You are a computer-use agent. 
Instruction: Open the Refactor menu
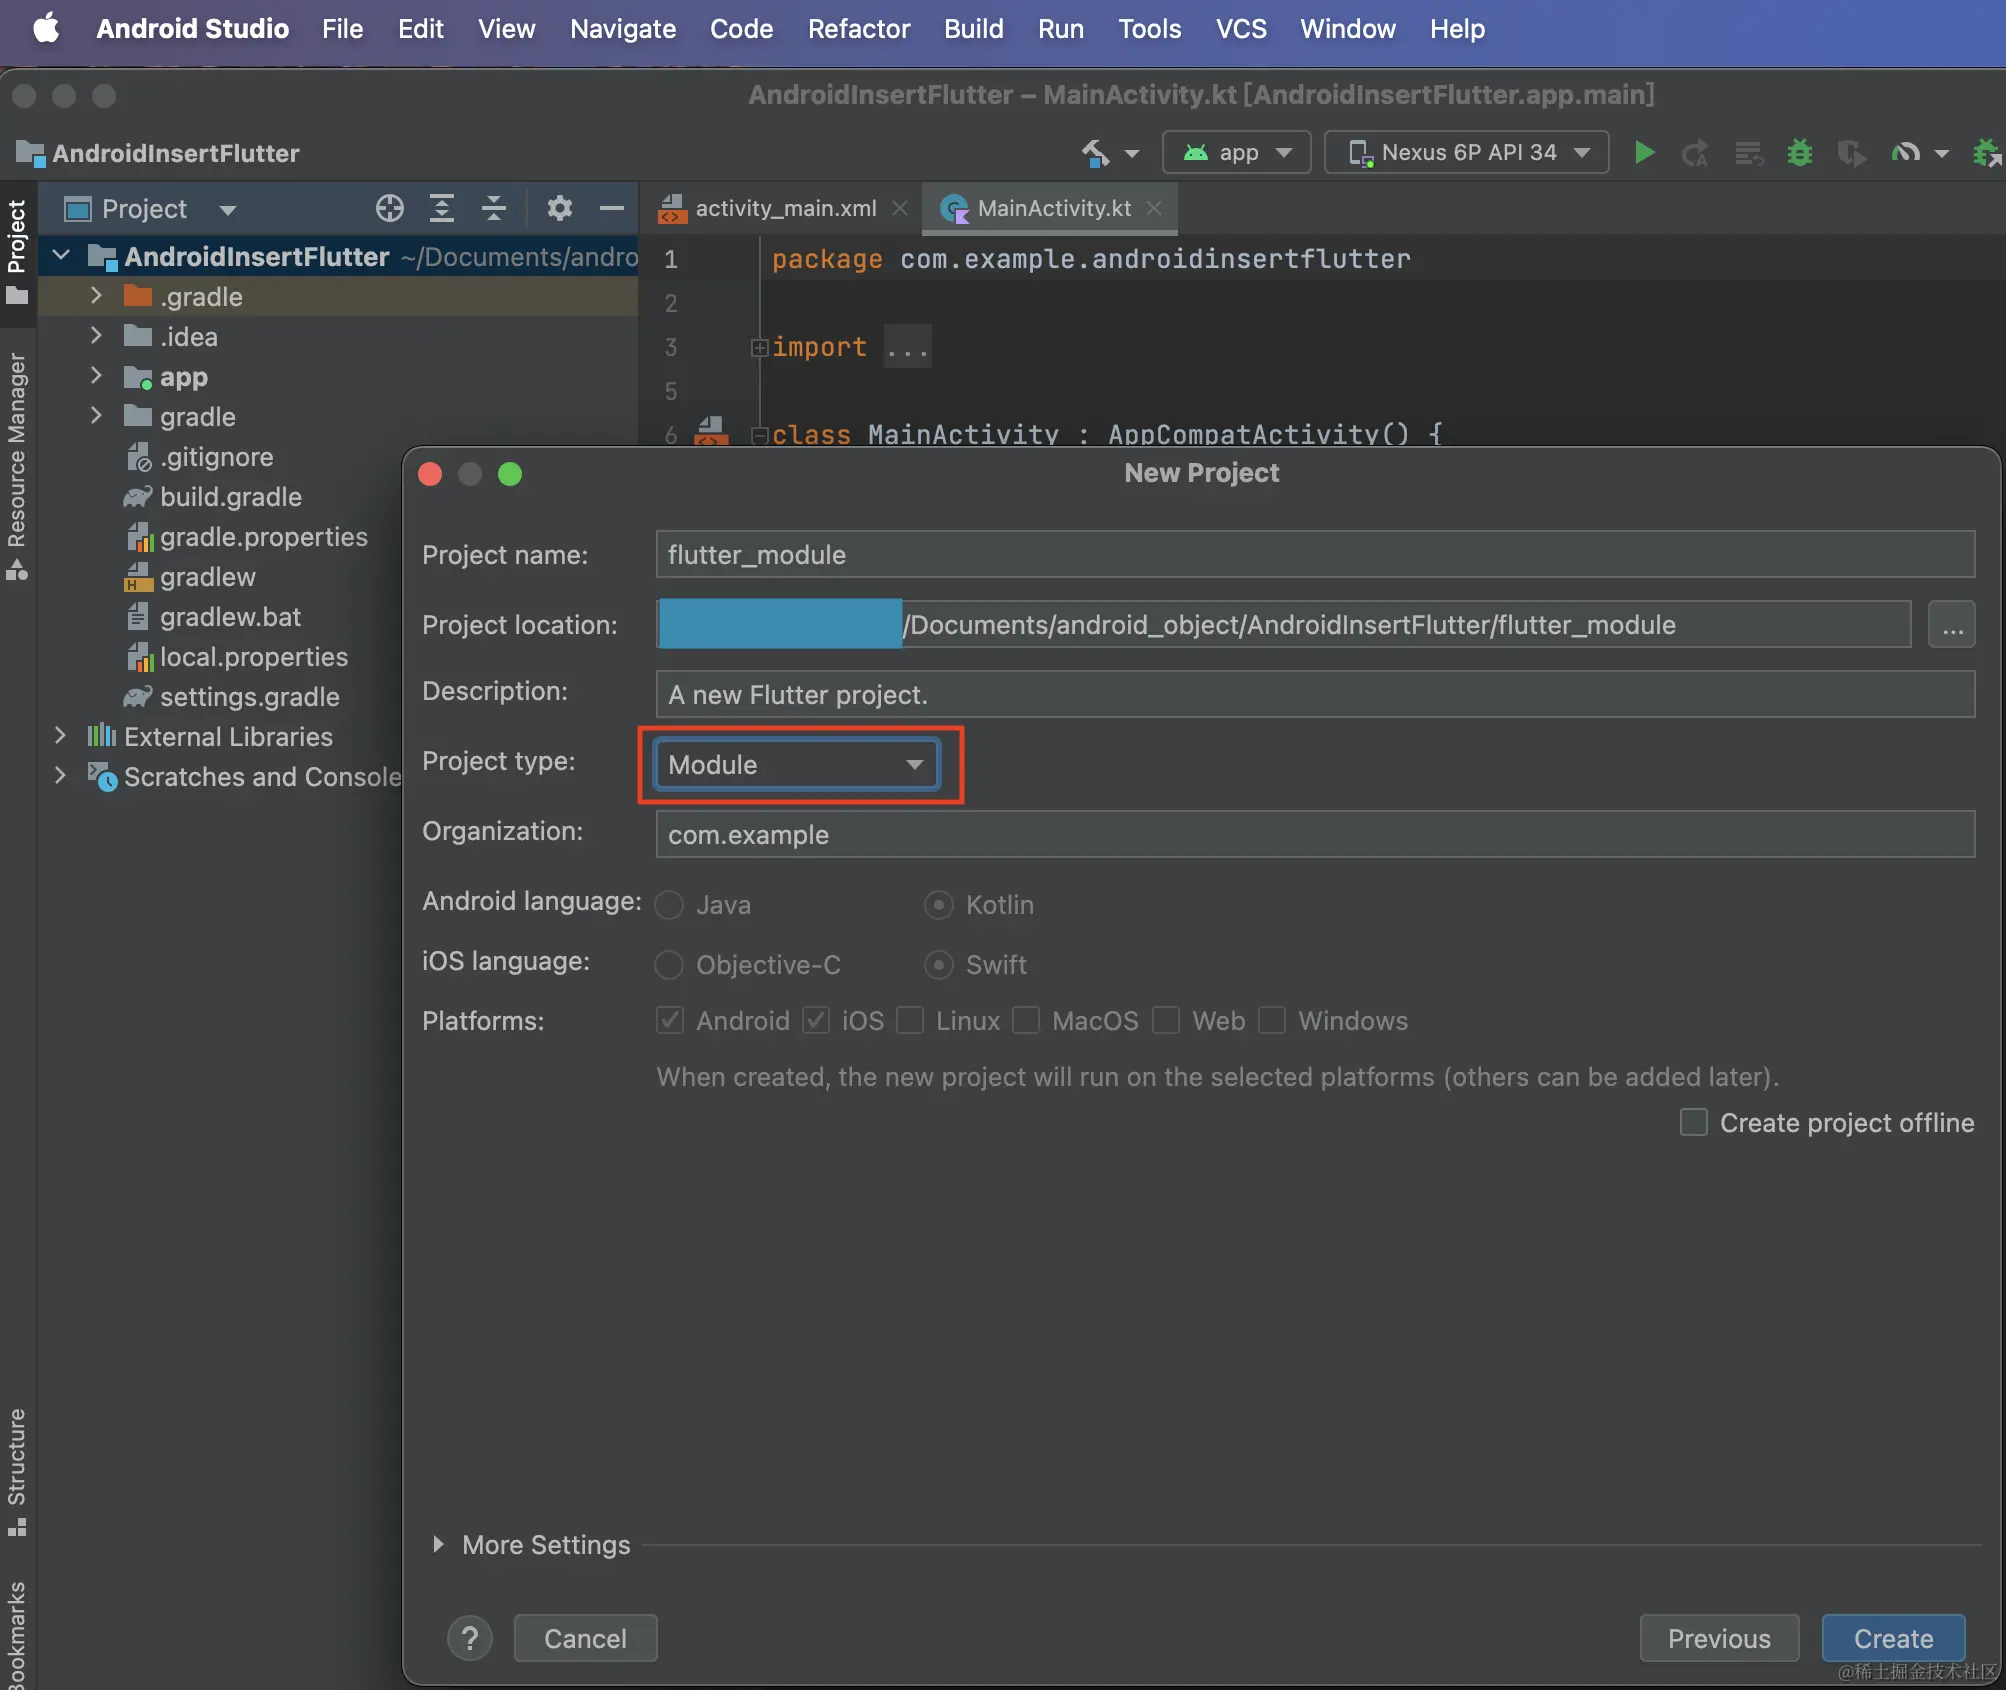tap(858, 29)
